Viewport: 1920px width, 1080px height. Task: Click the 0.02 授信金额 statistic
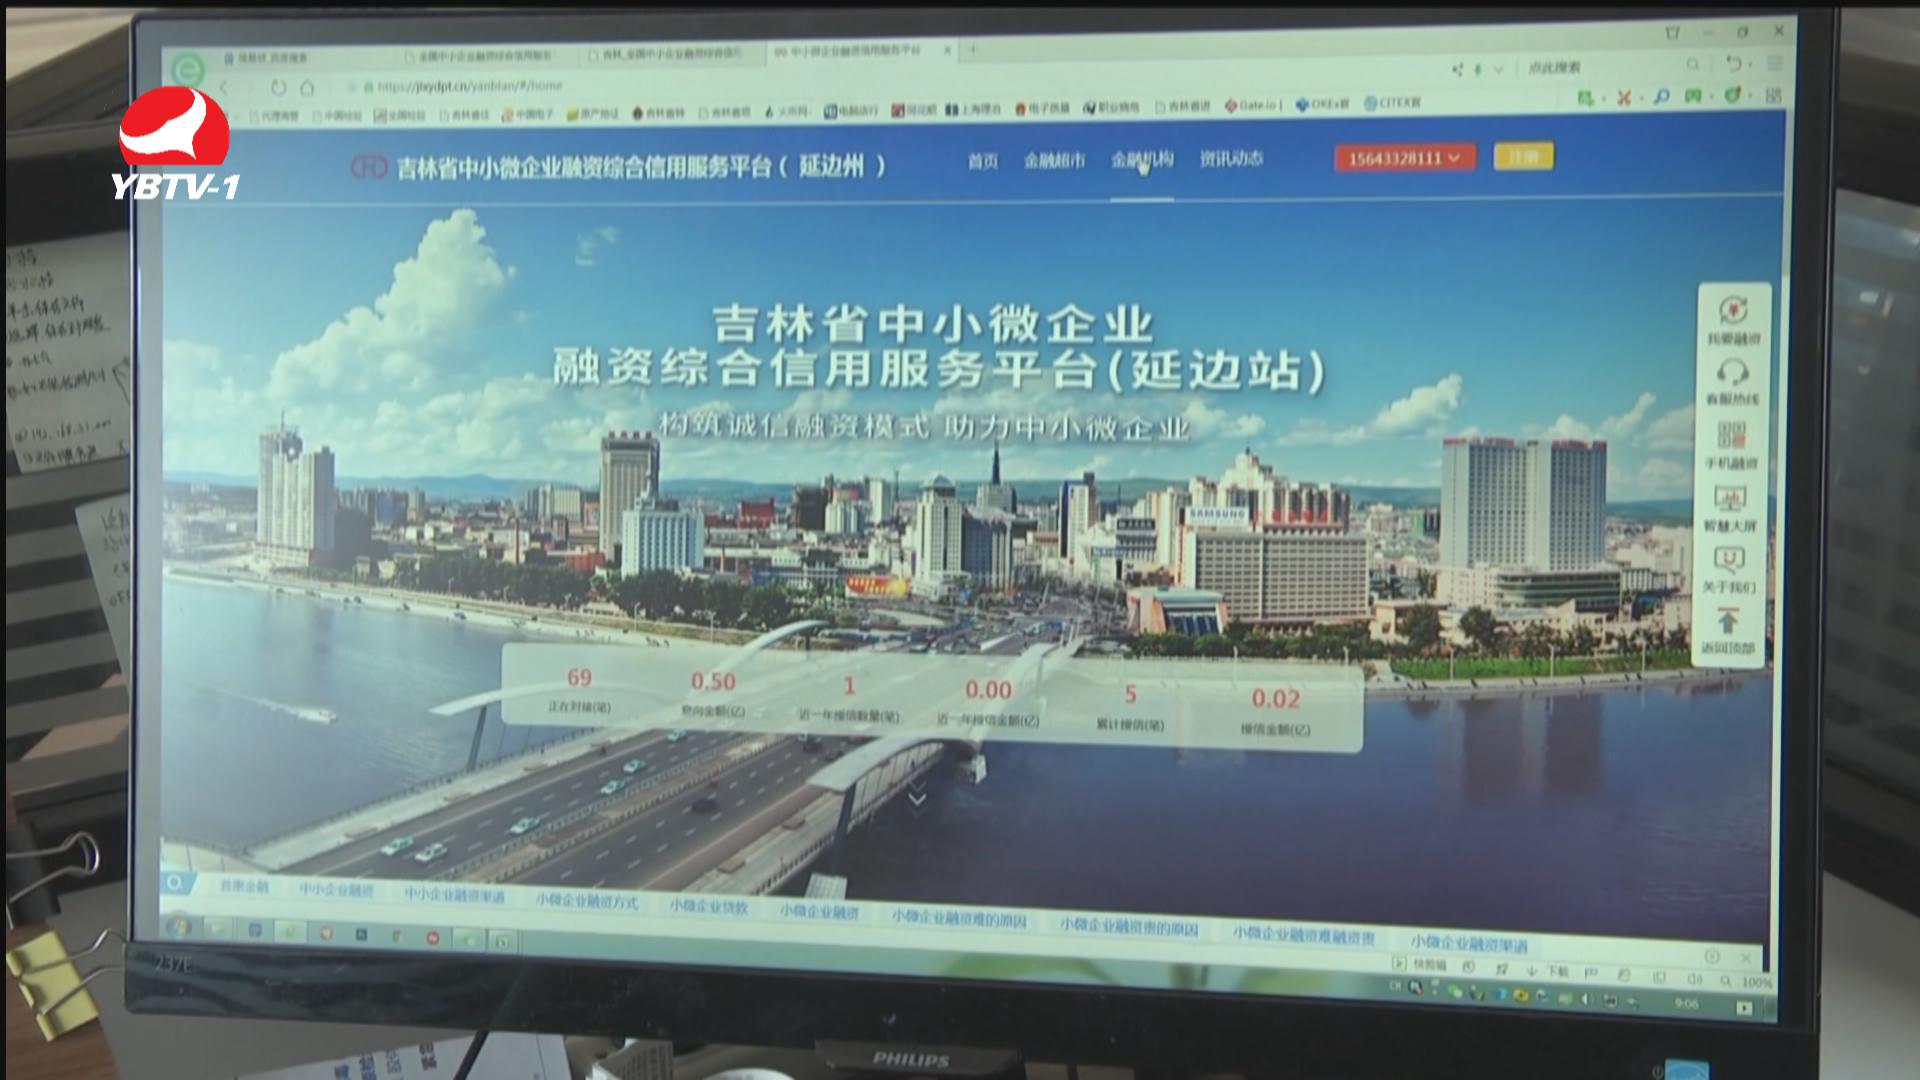pyautogui.click(x=1275, y=711)
